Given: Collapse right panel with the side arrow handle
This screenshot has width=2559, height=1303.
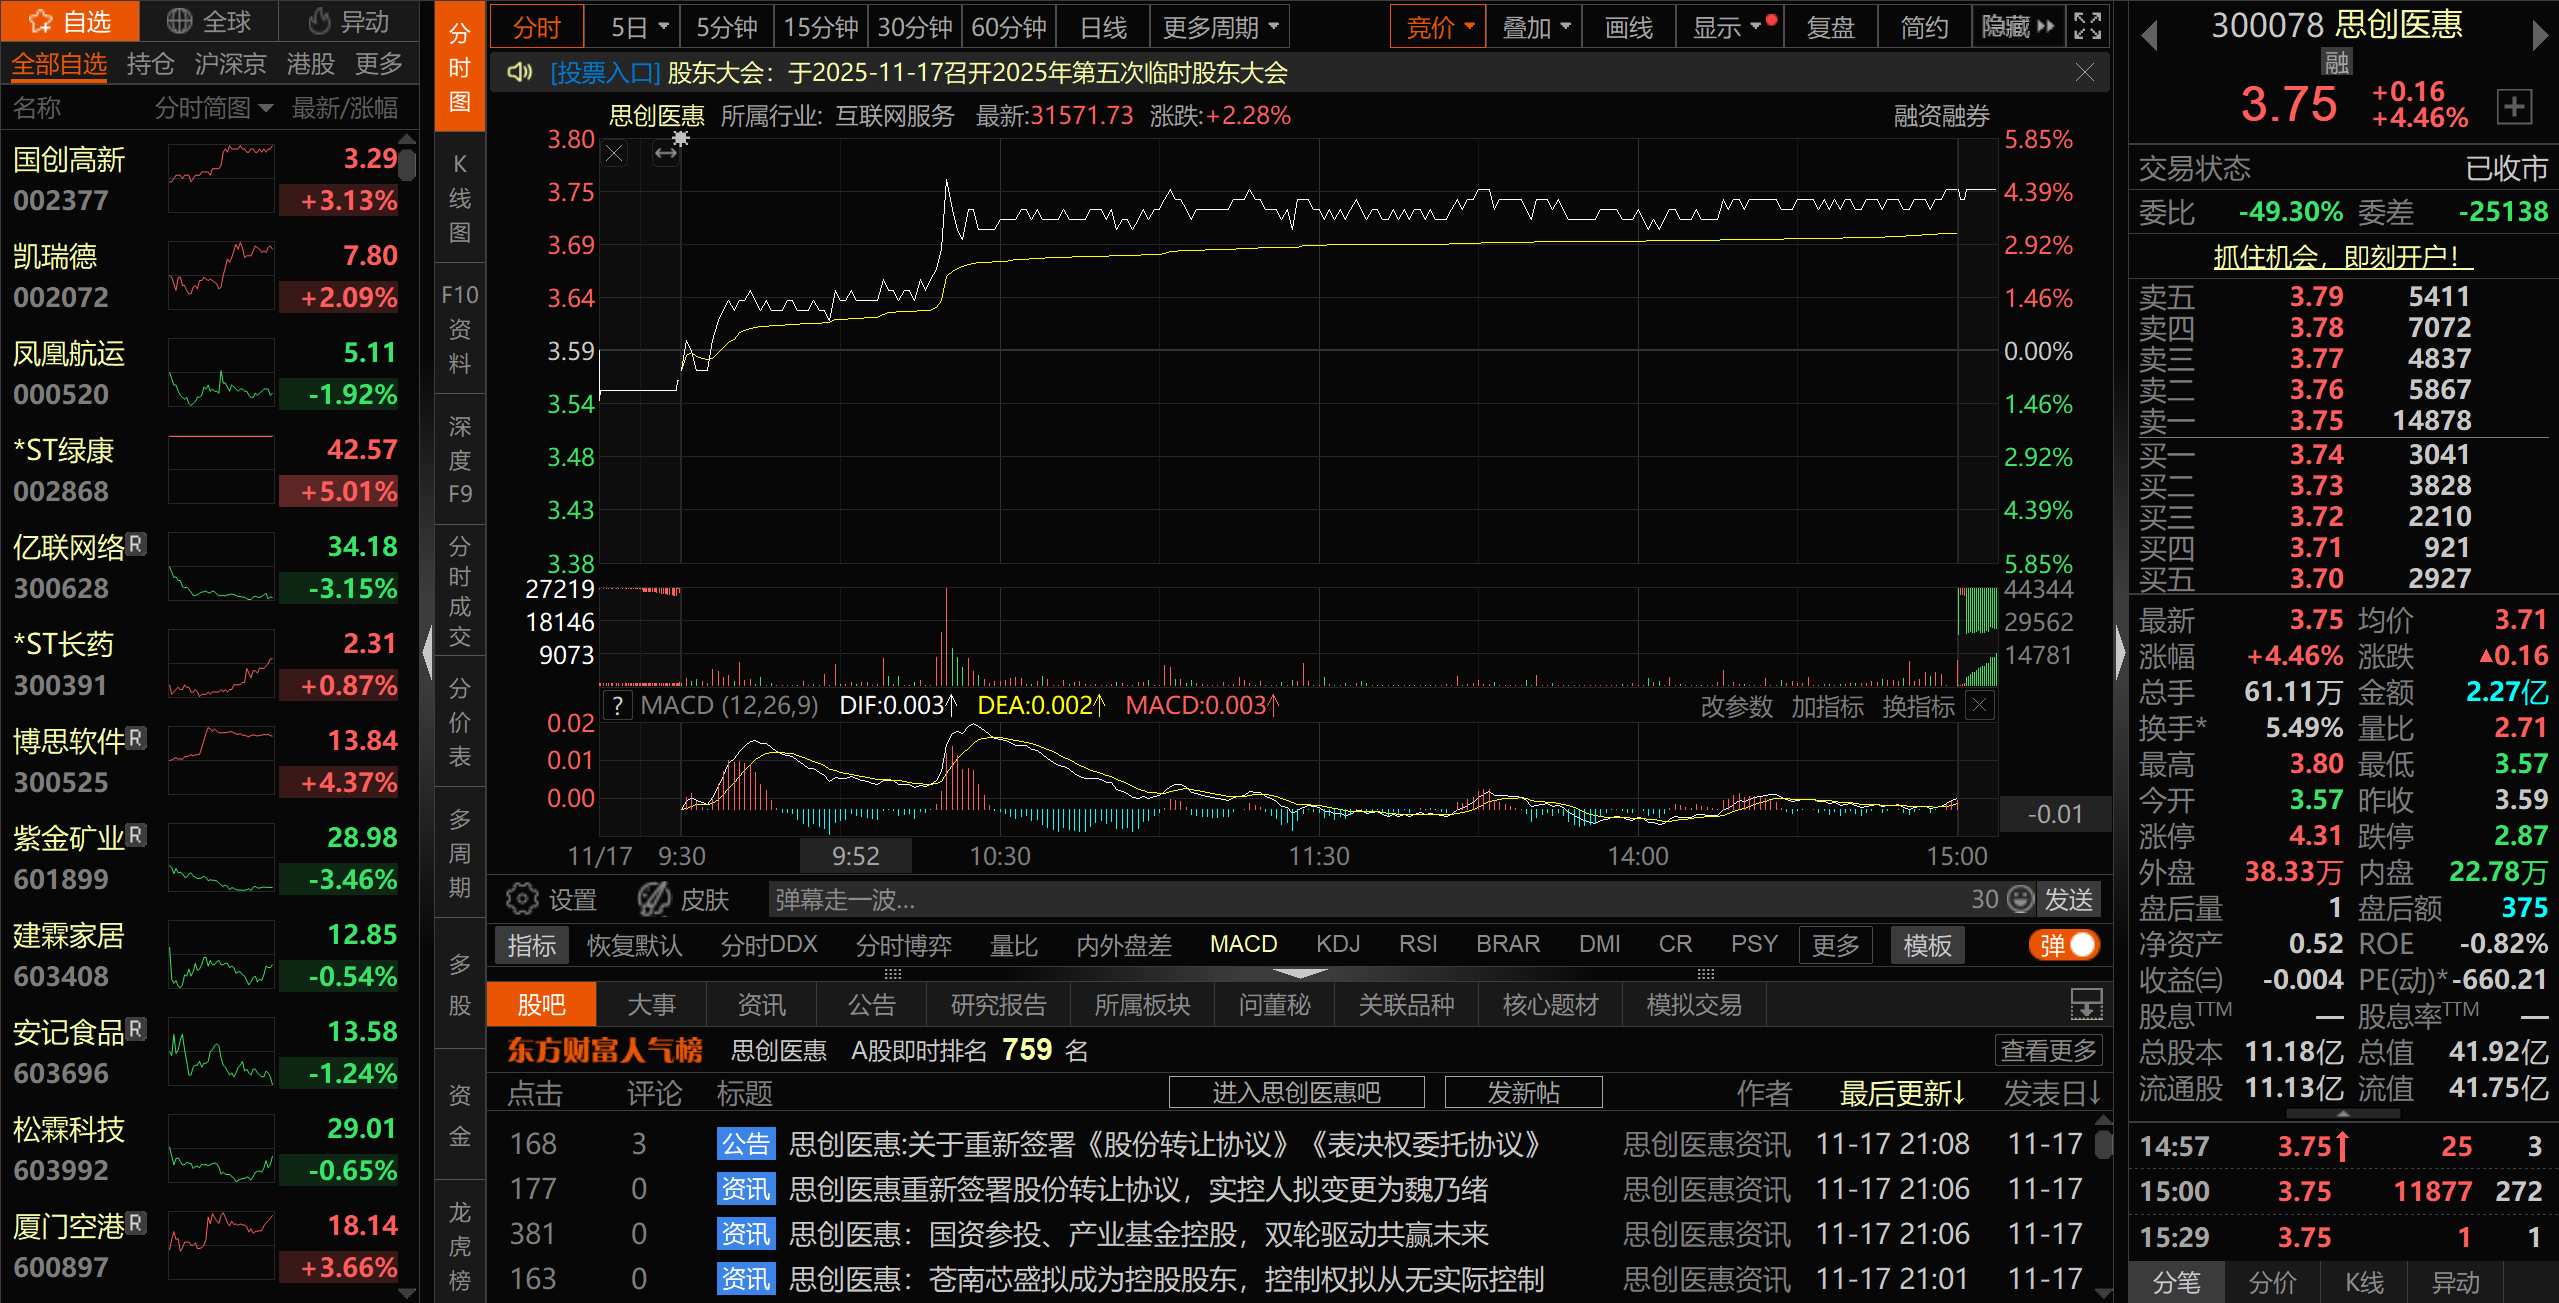Looking at the screenshot, I should (2120, 652).
